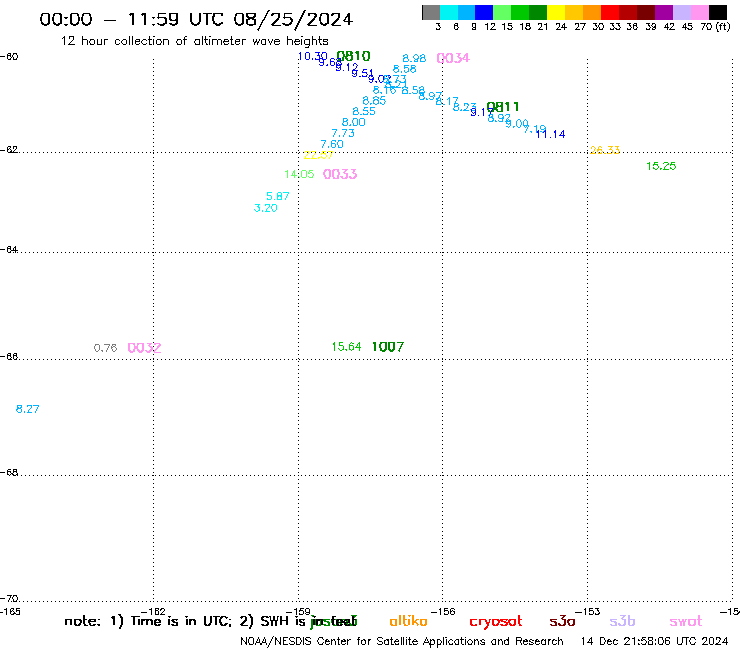Screen dimensions: 740x650
Task: Click the timestamp '14 Dec 21:58:06 UTC 2024'
Action: (x=655, y=642)
